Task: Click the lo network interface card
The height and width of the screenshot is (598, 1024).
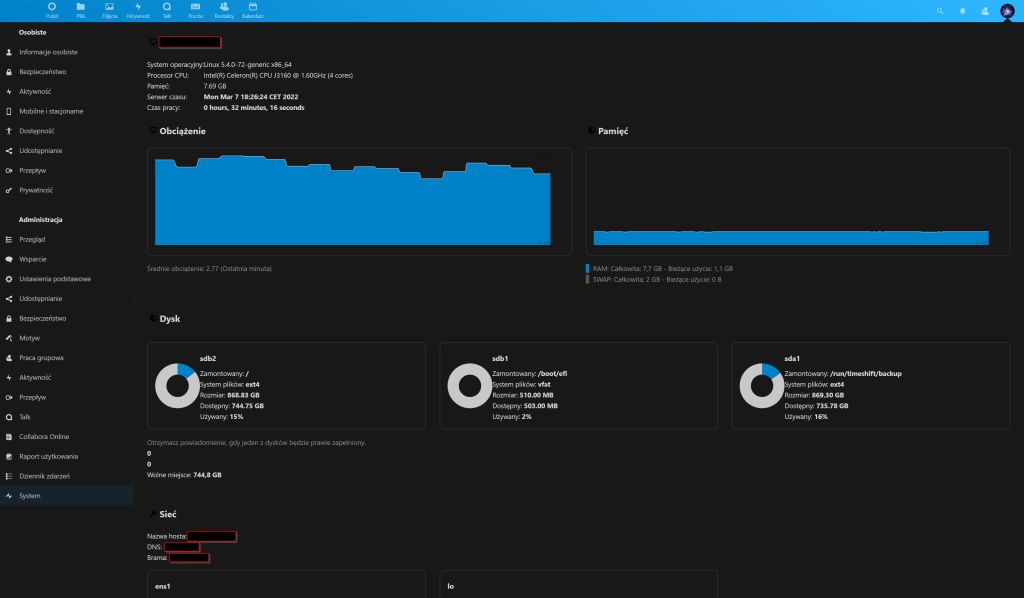Action: coord(579,584)
